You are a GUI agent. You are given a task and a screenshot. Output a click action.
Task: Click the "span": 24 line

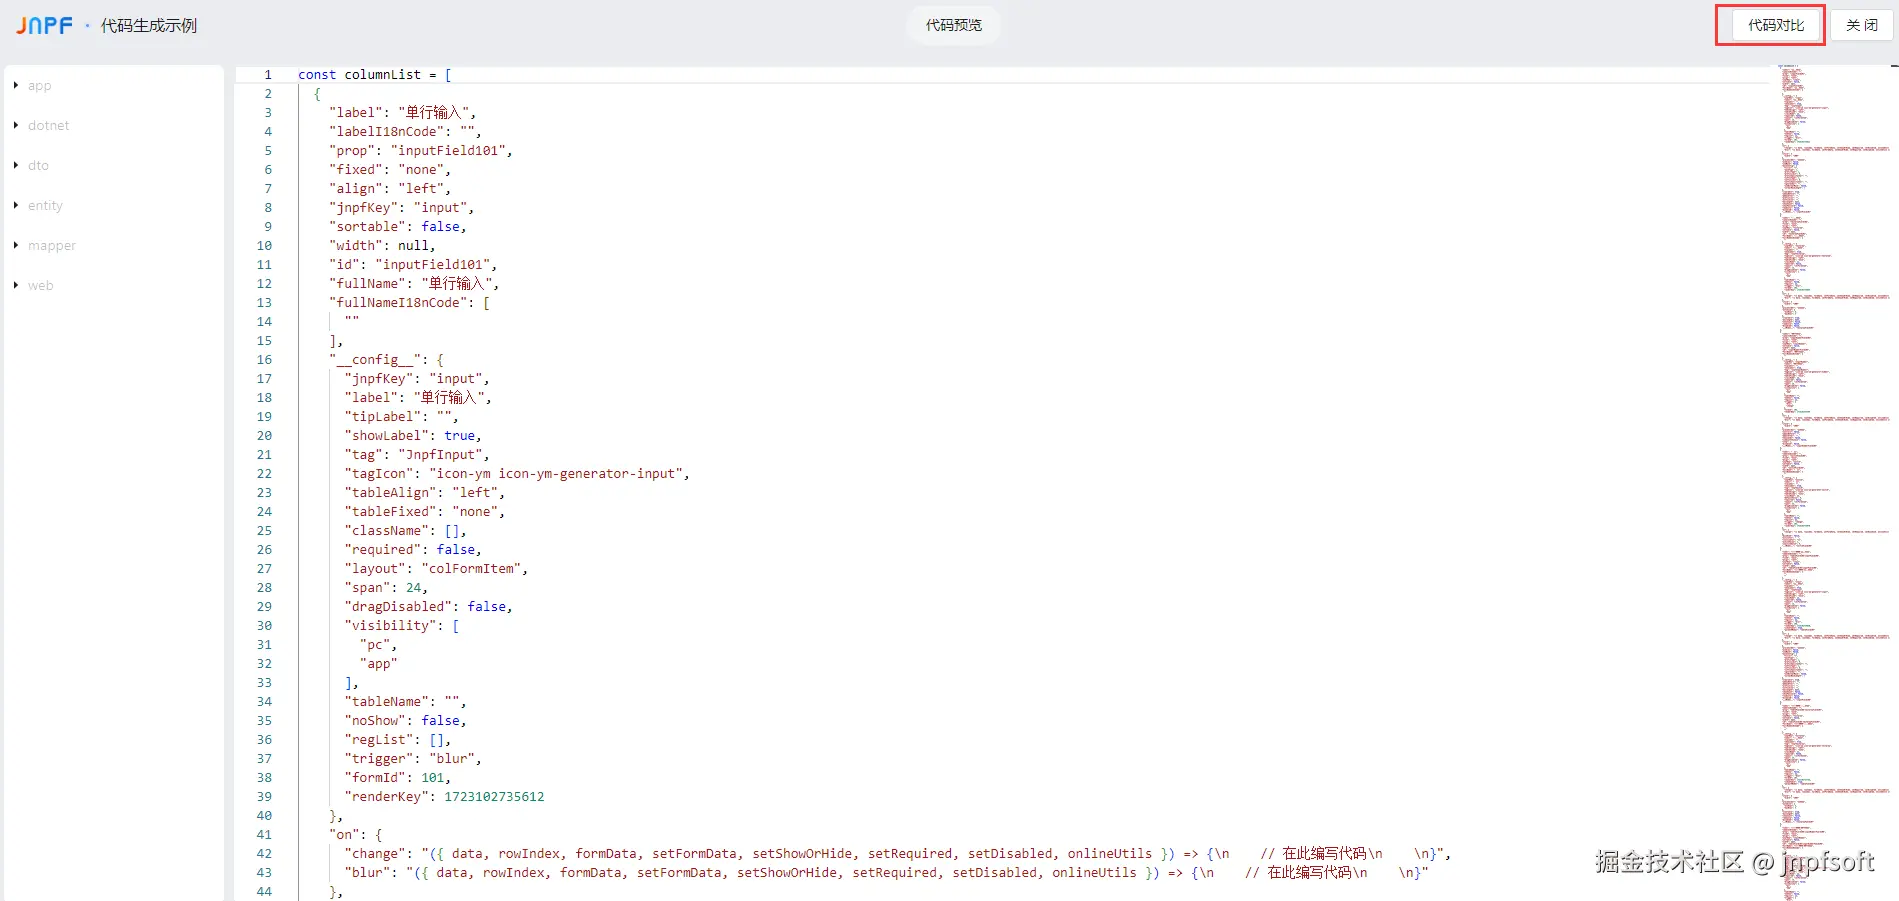click(x=386, y=588)
